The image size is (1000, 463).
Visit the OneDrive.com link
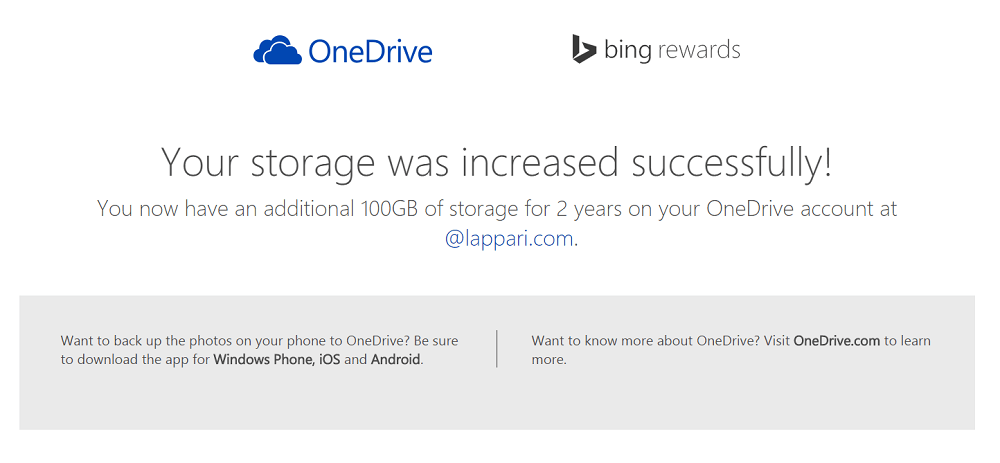(x=837, y=341)
